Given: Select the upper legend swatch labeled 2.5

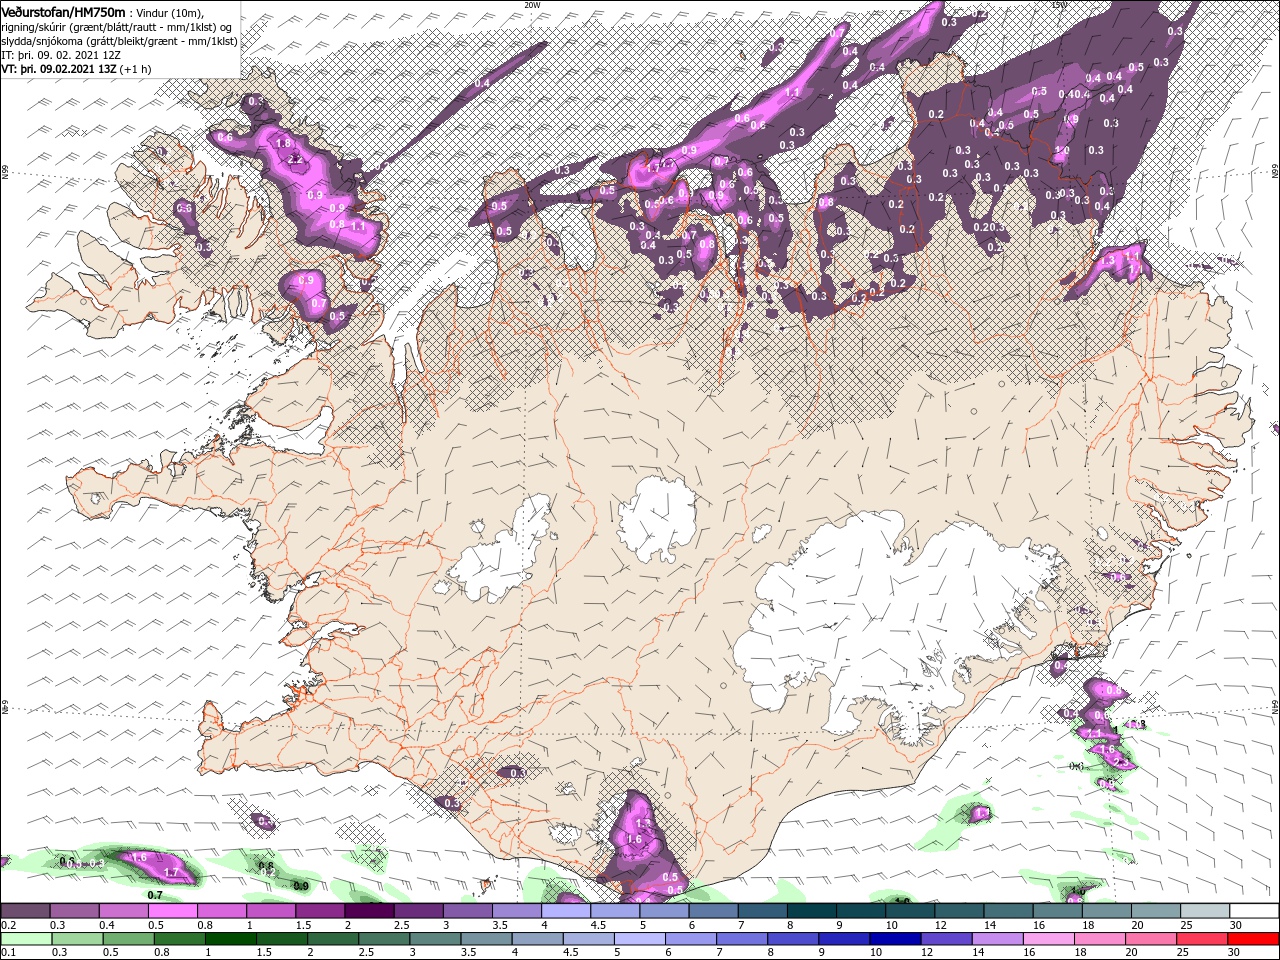Looking at the screenshot, I should 417,911.
